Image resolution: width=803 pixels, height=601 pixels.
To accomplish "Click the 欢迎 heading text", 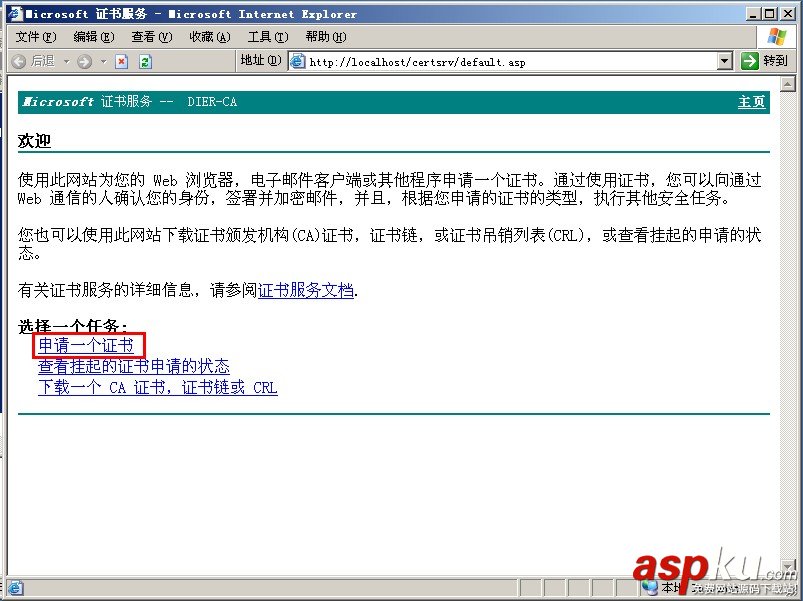I will coord(34,141).
